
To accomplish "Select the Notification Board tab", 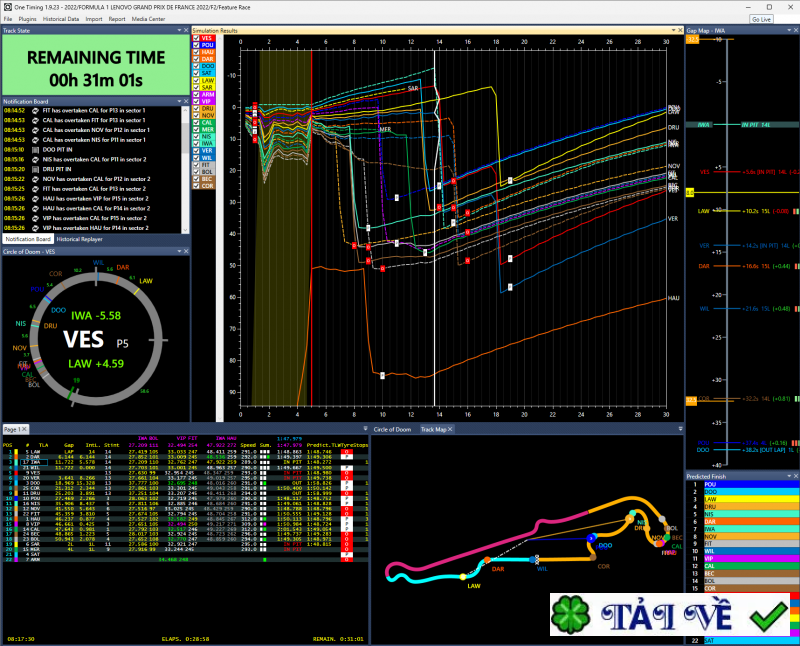I will click(x=28, y=239).
